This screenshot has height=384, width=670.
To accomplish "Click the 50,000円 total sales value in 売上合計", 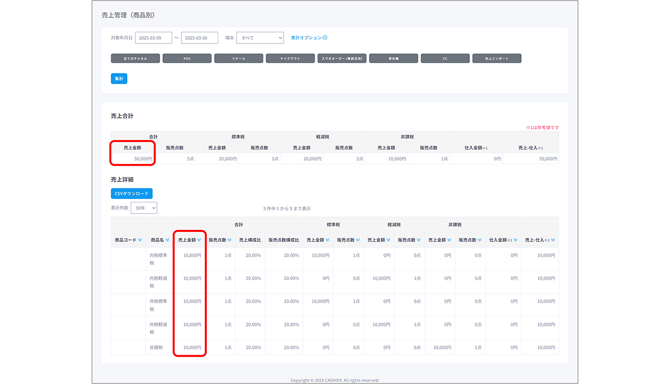I will pos(143,159).
